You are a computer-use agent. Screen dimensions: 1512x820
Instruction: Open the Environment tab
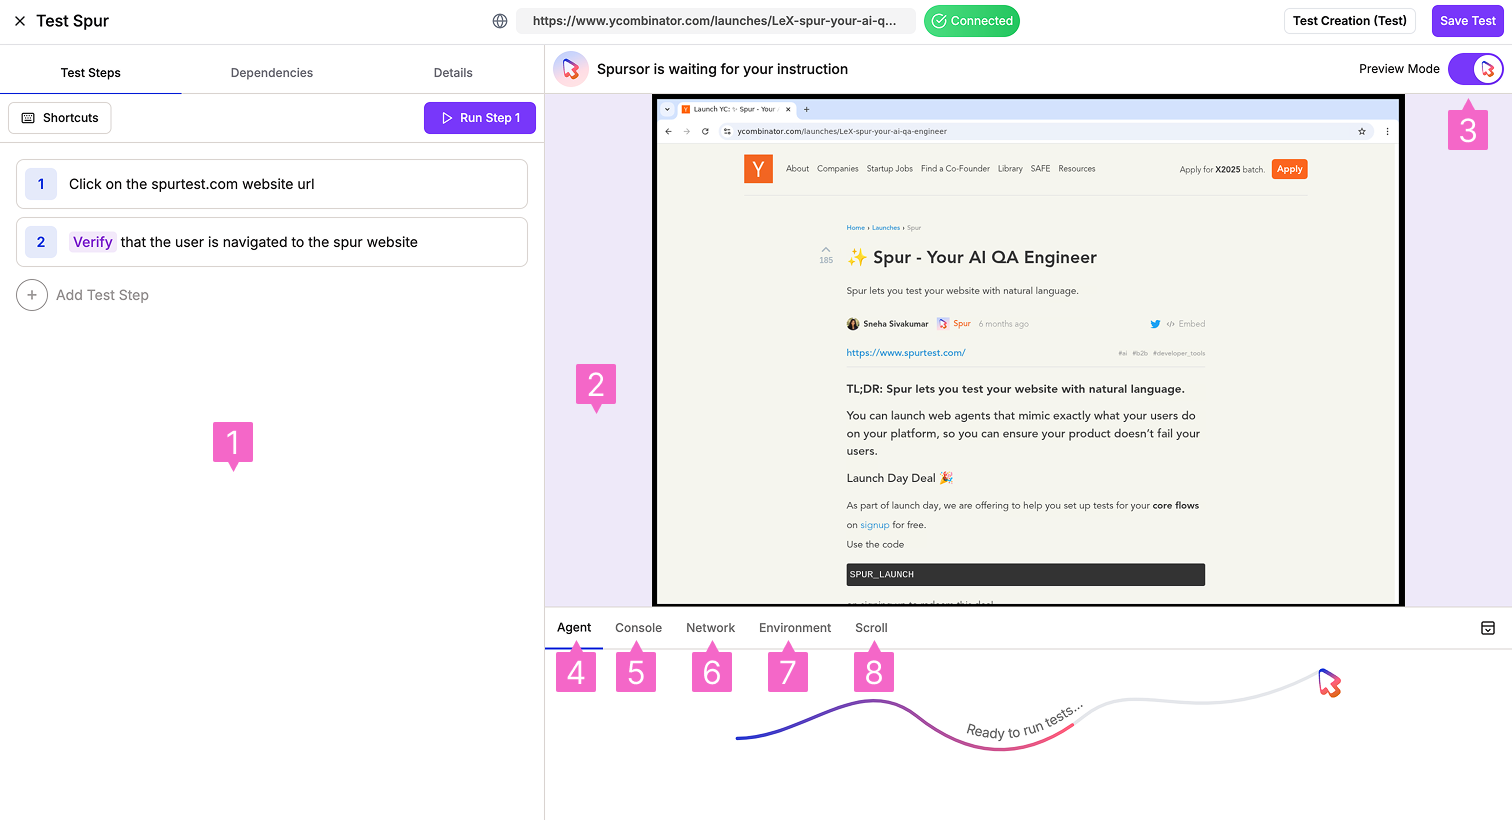click(795, 628)
